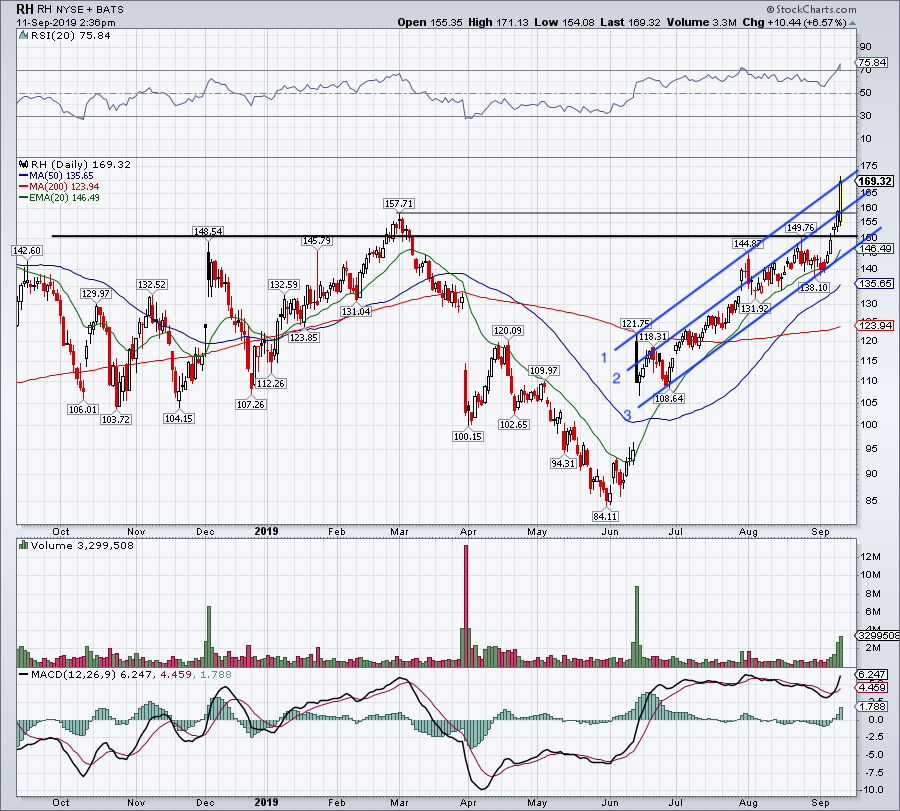Click the 'MA(200) 123.94' legend entry
Image resolution: width=900 pixels, height=811 pixels.
[64, 187]
